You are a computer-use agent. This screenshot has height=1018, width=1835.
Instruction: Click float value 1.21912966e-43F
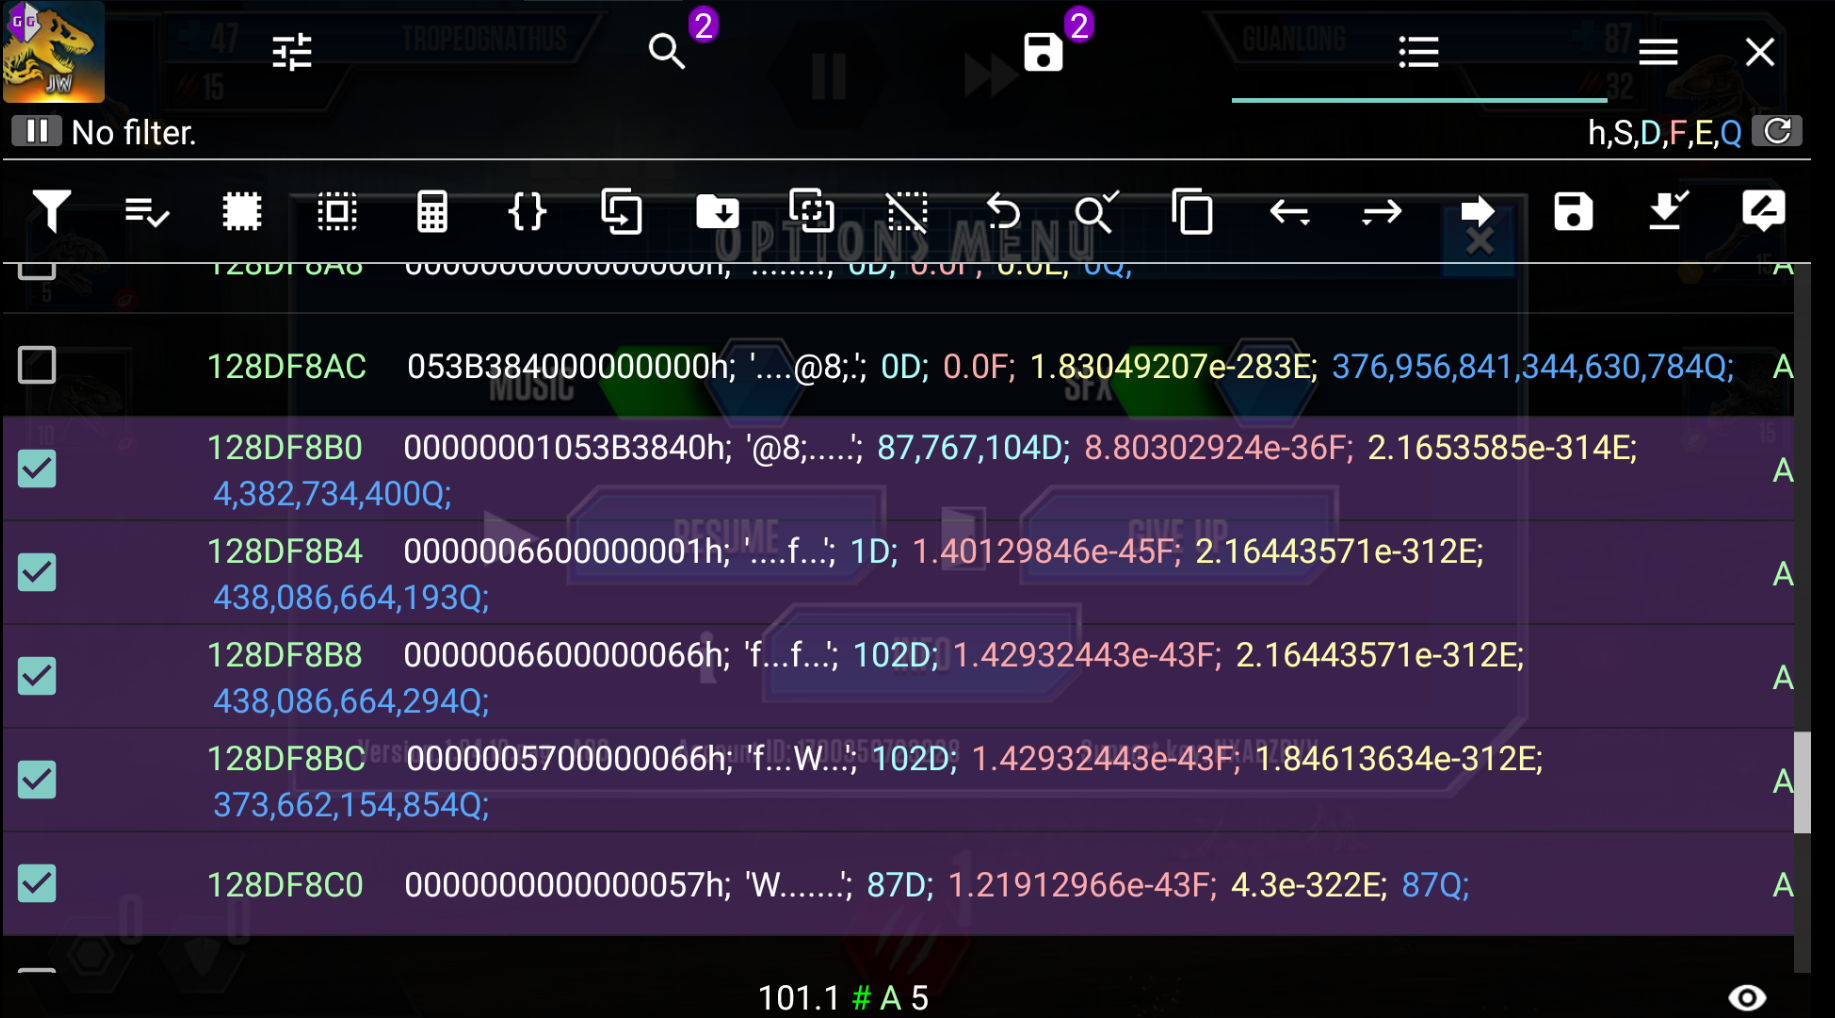click(x=1082, y=885)
